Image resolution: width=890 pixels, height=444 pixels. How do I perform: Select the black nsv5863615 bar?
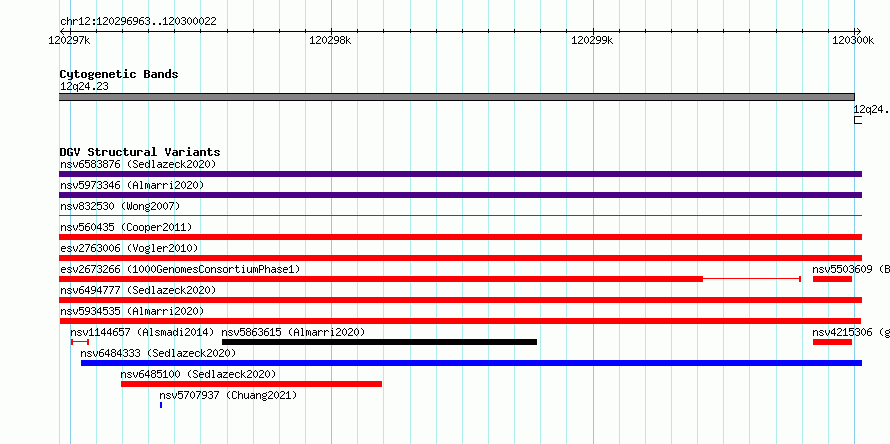pos(379,342)
